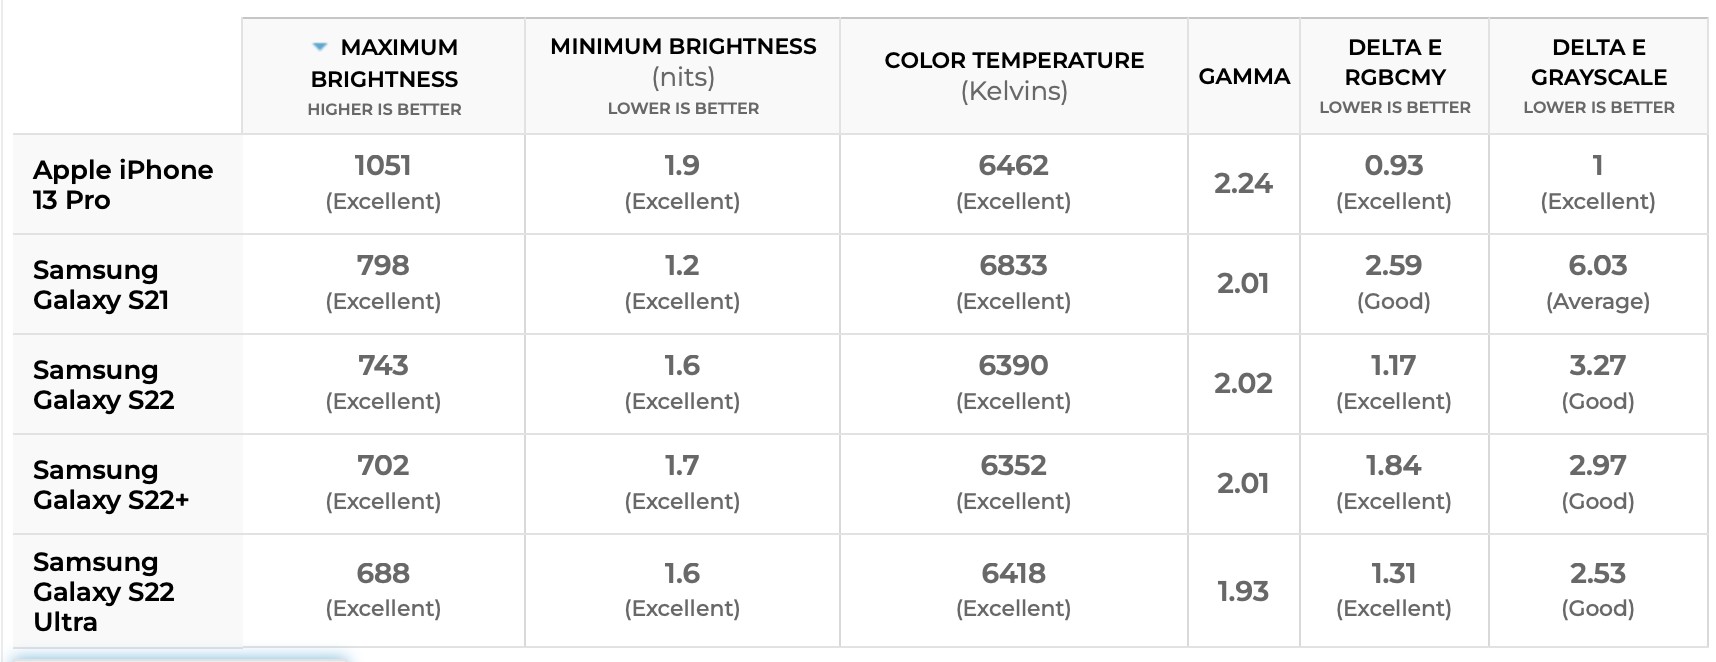The image size is (1716, 662).
Task: Select the Samsung Galaxy S22 Ultra row label
Action: [x=104, y=591]
